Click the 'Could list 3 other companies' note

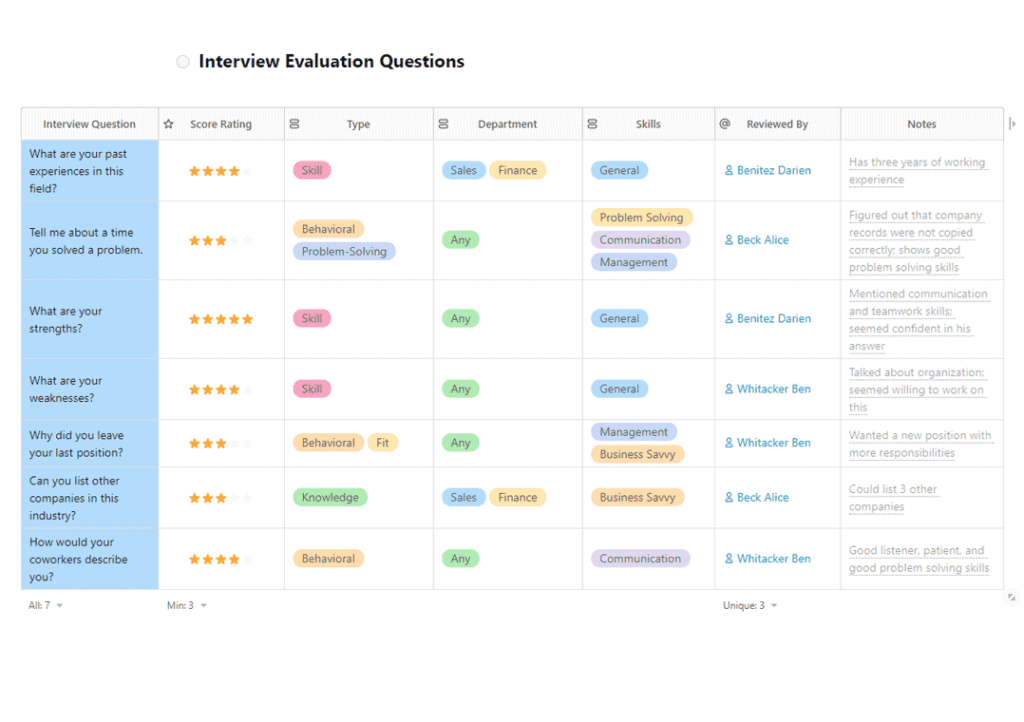click(x=892, y=498)
